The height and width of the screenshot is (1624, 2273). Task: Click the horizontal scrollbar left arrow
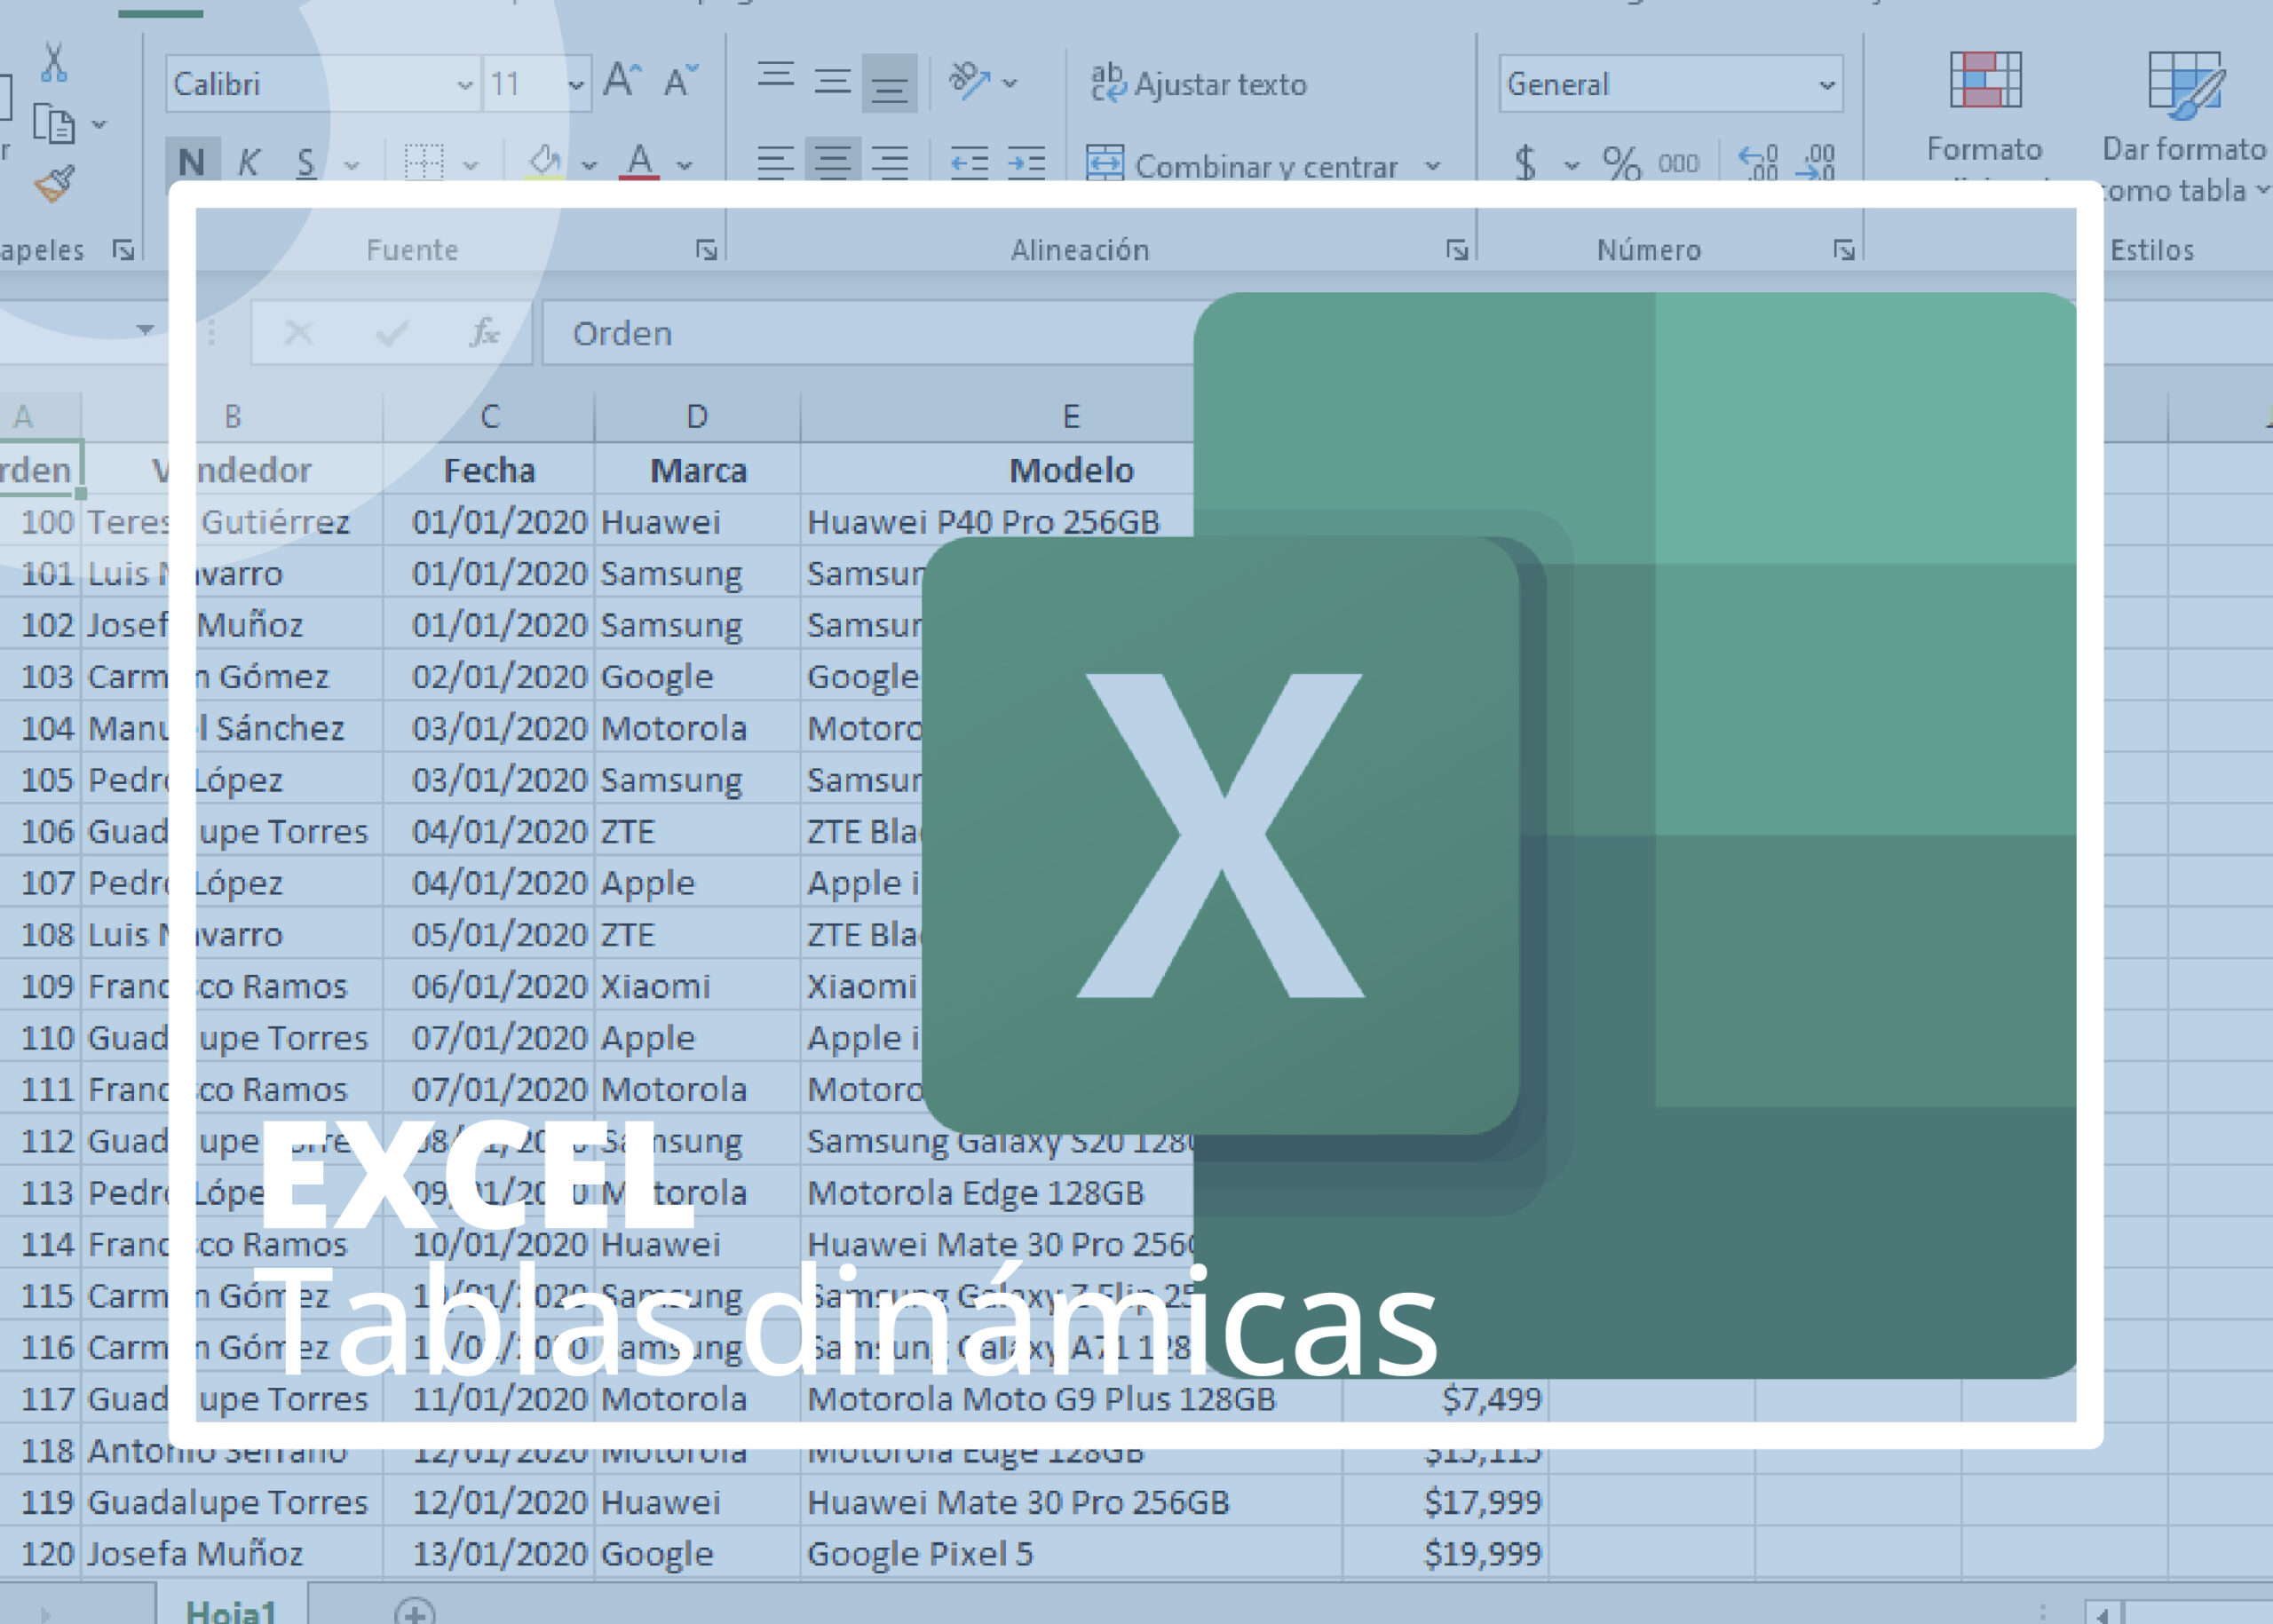2103,1612
